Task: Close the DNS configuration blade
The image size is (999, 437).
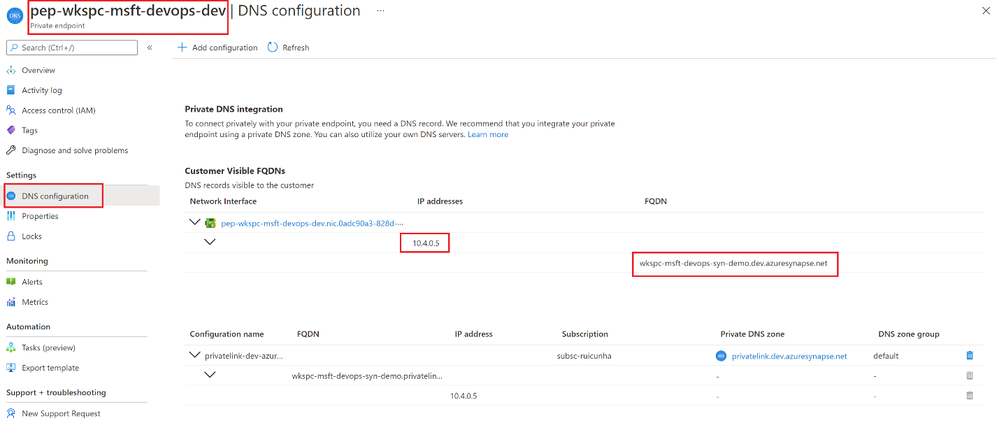Action: pyautogui.click(x=986, y=11)
